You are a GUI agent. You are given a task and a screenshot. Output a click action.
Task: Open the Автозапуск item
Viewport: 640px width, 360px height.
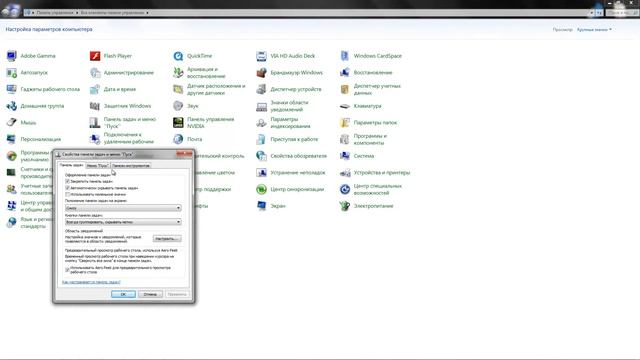27,73
